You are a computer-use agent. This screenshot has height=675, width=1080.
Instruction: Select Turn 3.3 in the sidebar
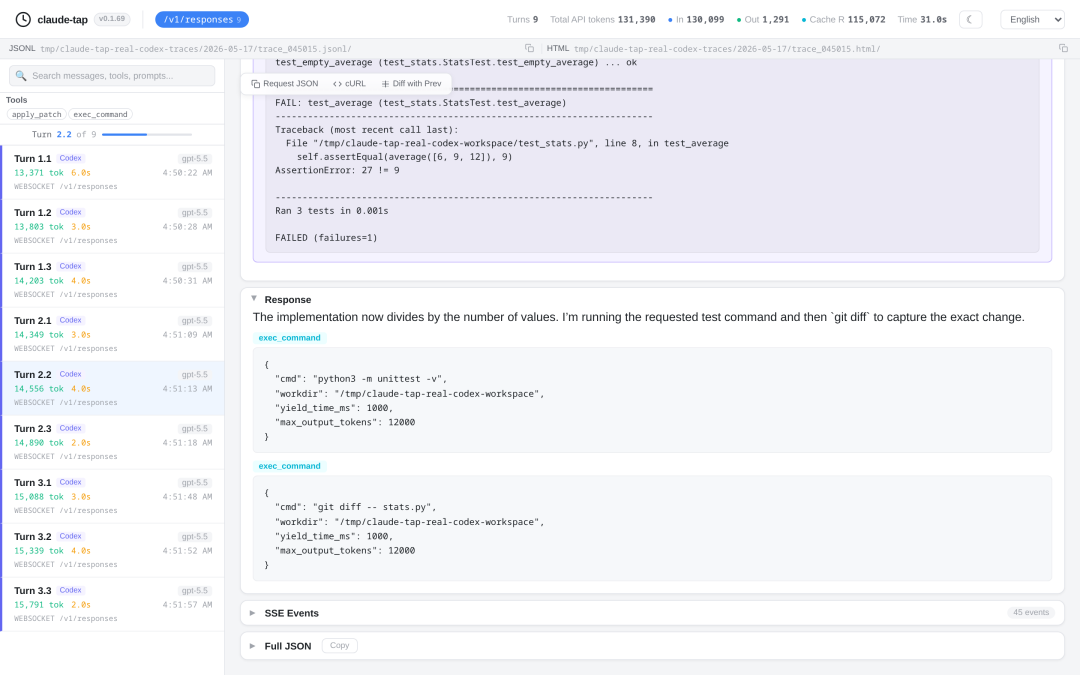(113, 604)
